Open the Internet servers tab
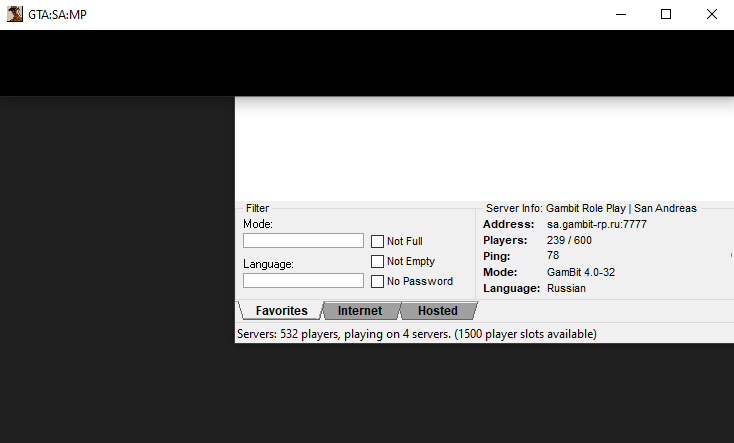The height and width of the screenshot is (443, 734). [x=359, y=311]
